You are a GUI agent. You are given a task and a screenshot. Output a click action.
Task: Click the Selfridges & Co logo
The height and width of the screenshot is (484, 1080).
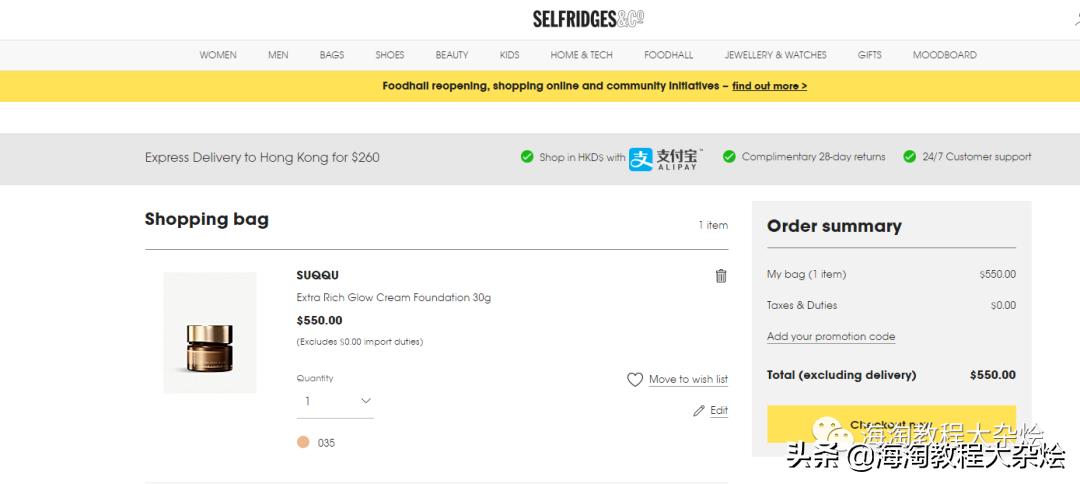588,19
